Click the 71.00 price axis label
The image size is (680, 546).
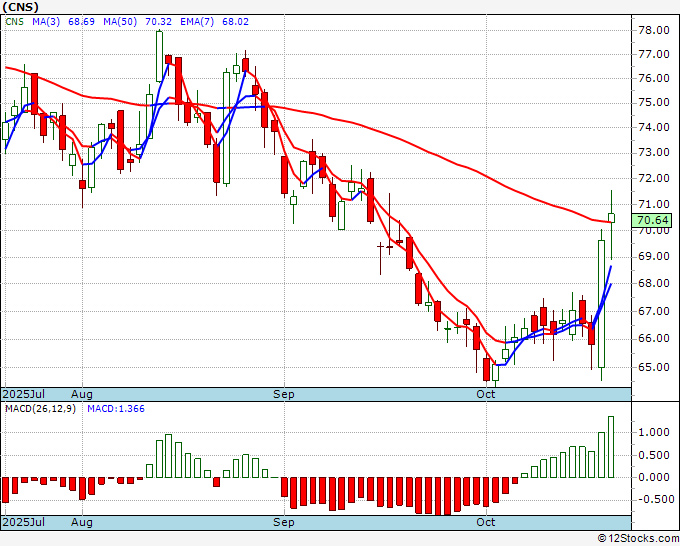[x=654, y=204]
